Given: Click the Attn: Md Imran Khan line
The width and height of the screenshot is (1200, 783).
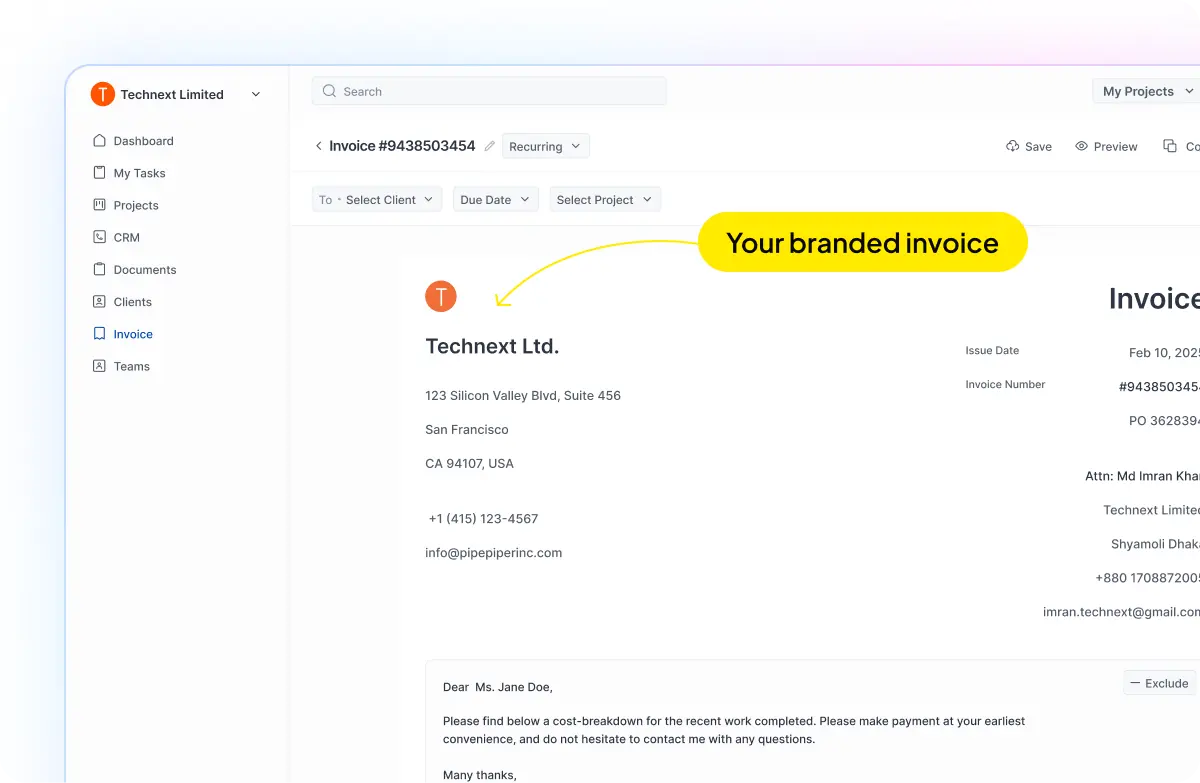Looking at the screenshot, I should tap(1142, 477).
